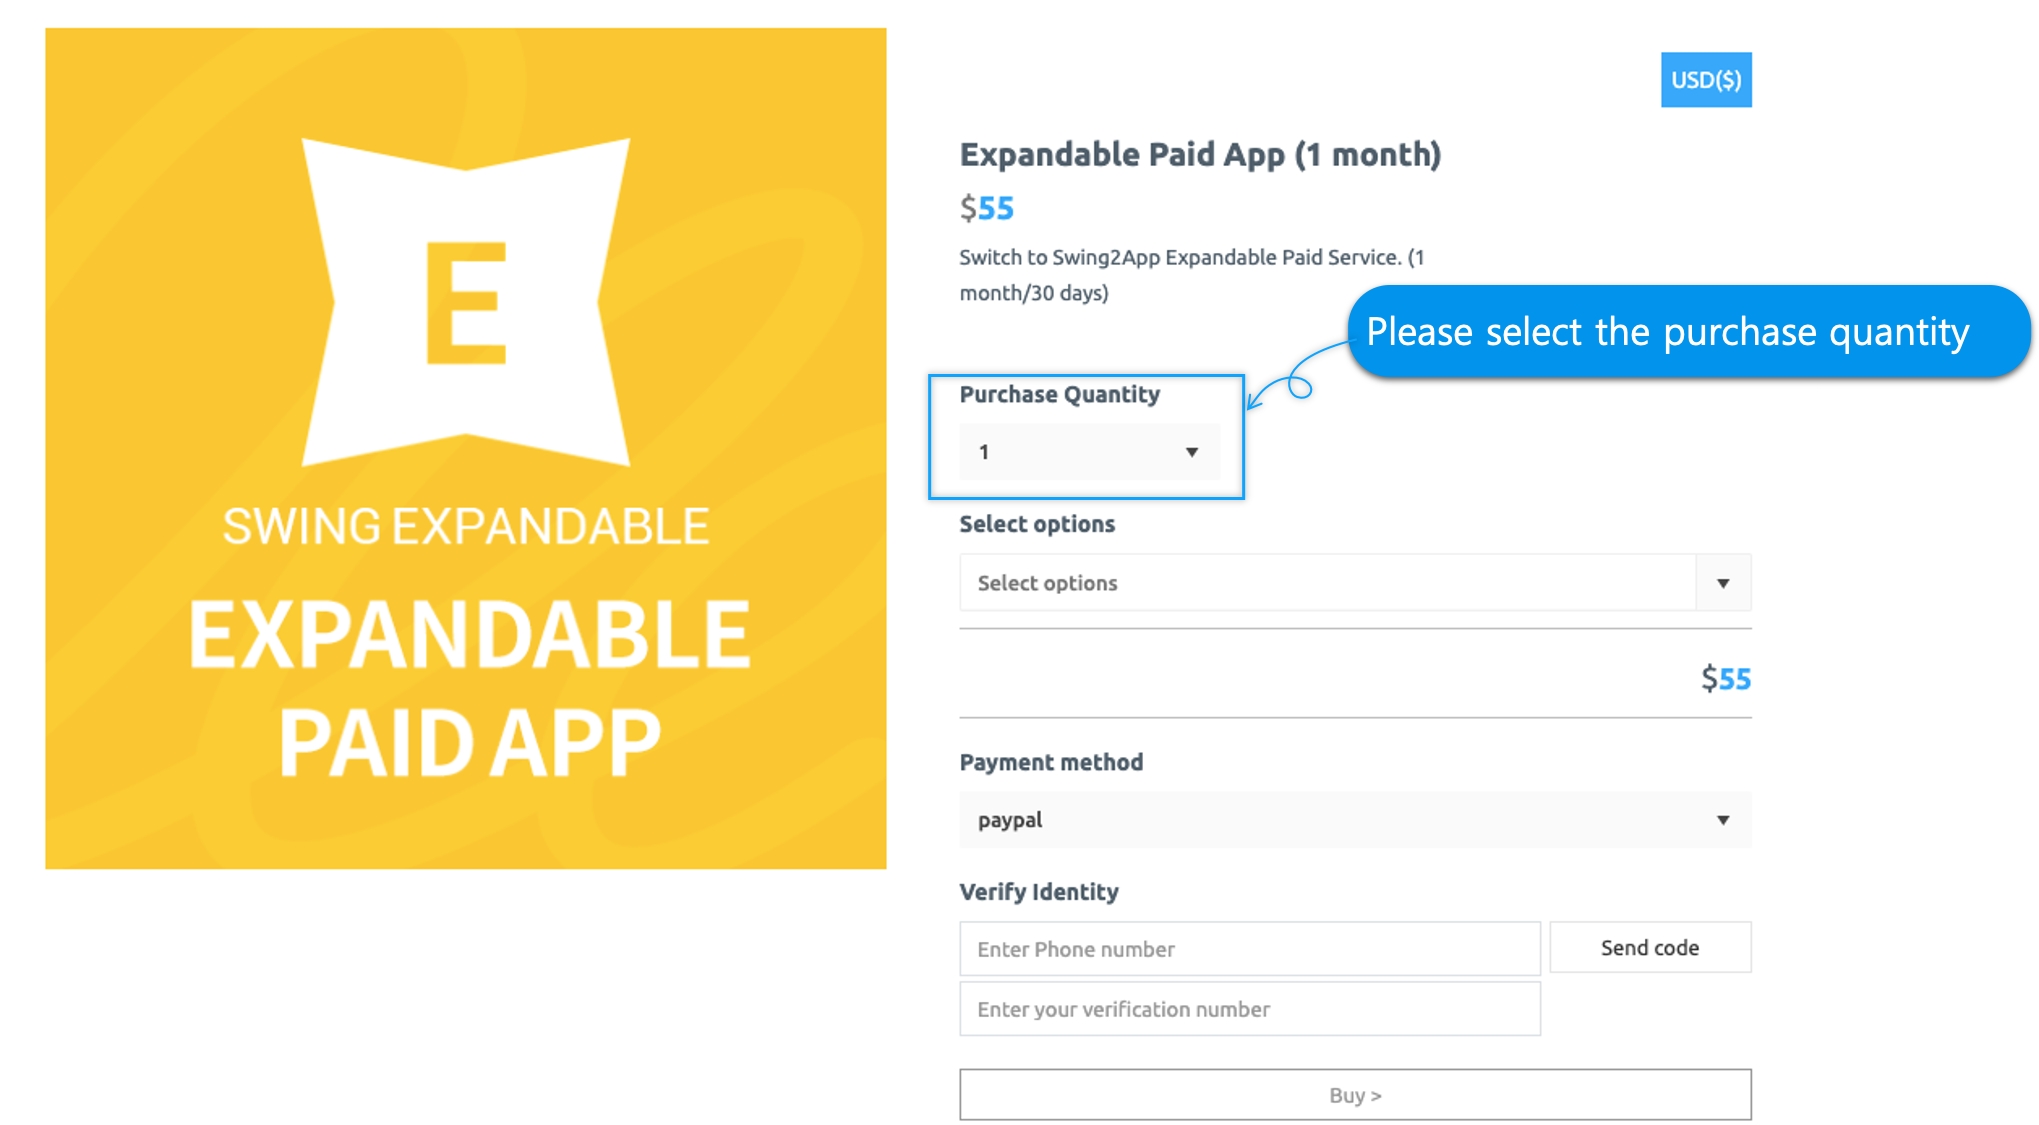Click the Purchase Quantity dropdown arrow

[1191, 453]
